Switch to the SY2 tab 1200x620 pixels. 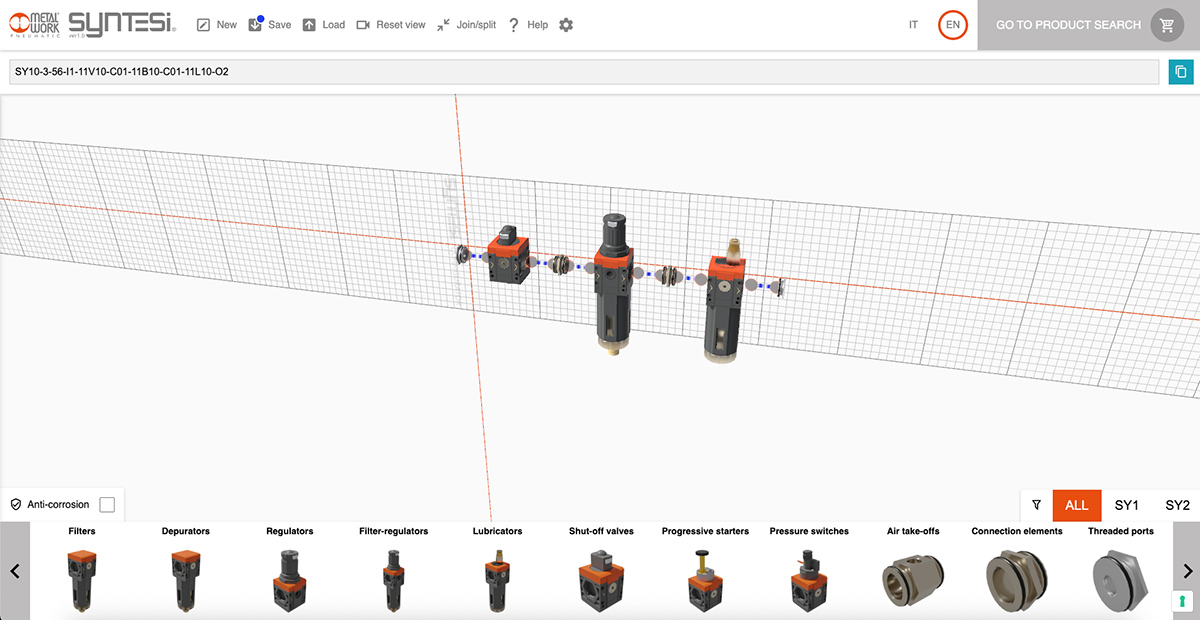pyautogui.click(x=1177, y=506)
